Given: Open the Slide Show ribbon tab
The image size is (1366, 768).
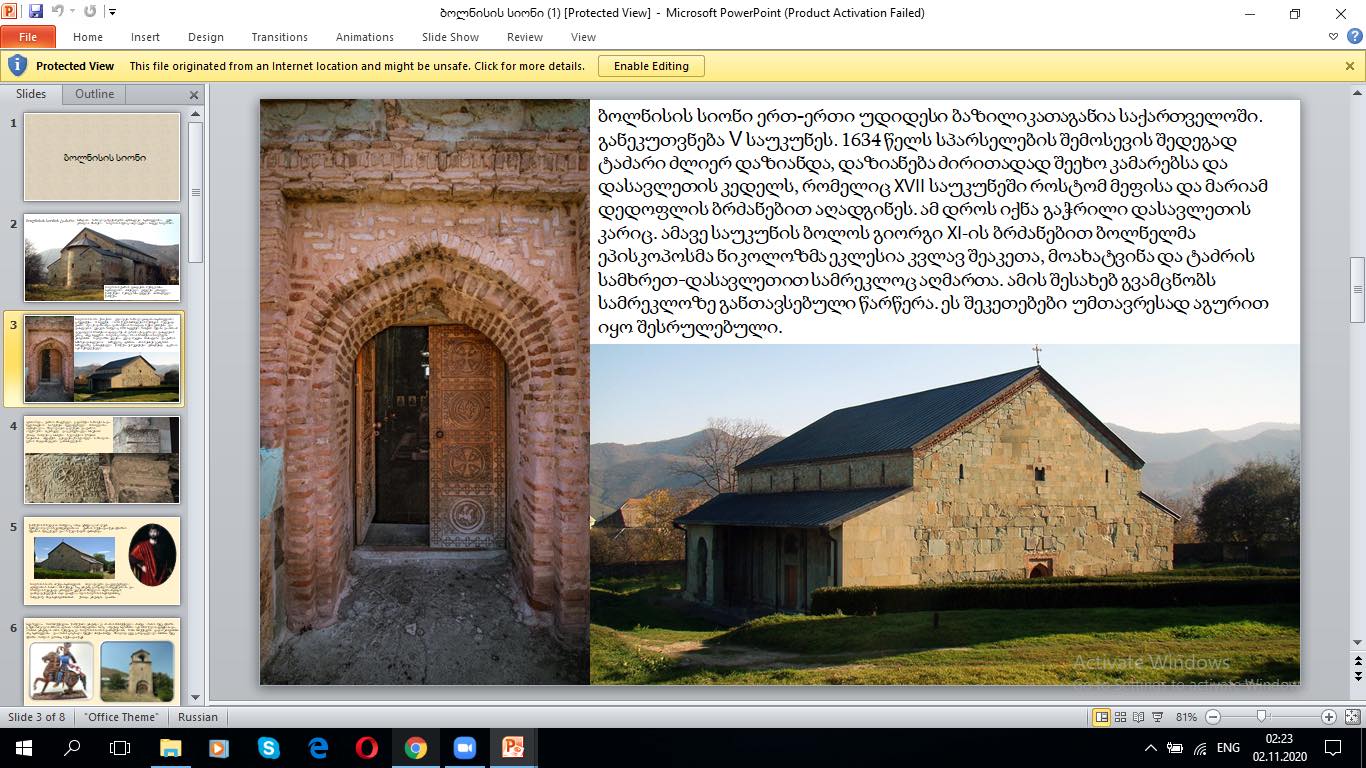Looking at the screenshot, I should tap(450, 37).
